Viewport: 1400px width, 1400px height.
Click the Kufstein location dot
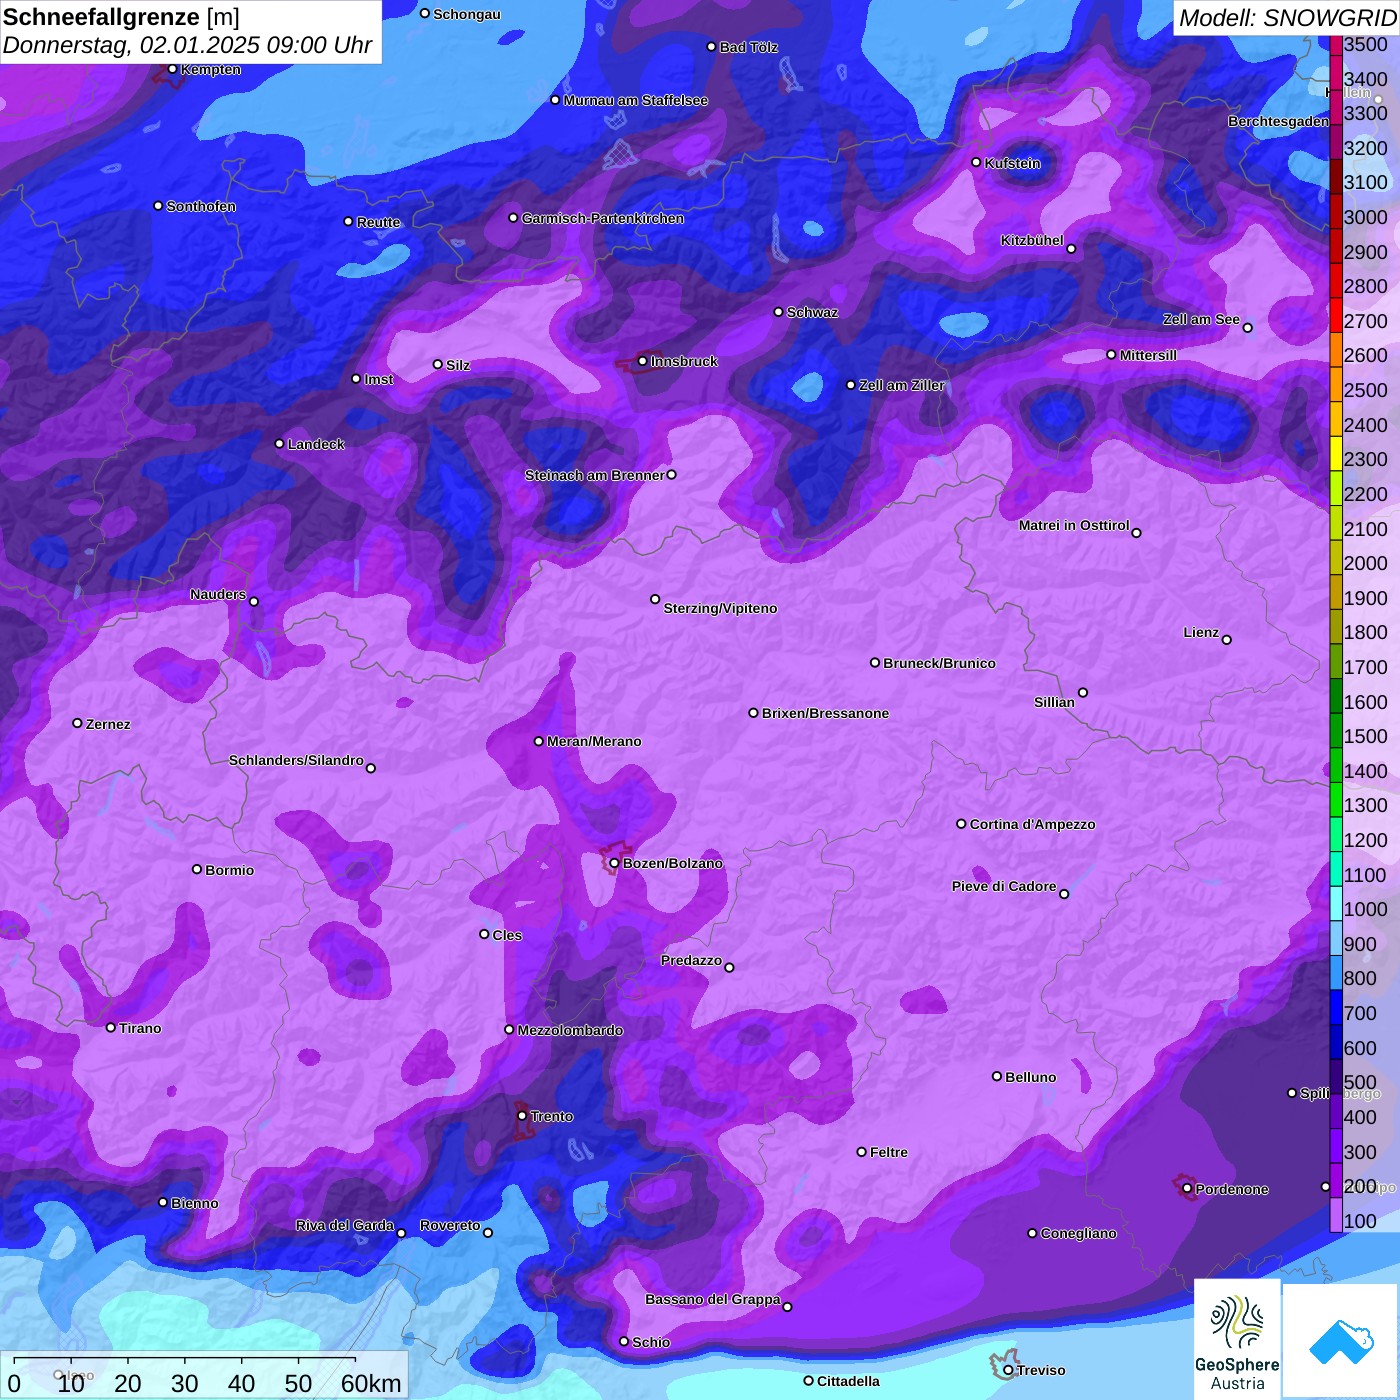click(x=976, y=162)
